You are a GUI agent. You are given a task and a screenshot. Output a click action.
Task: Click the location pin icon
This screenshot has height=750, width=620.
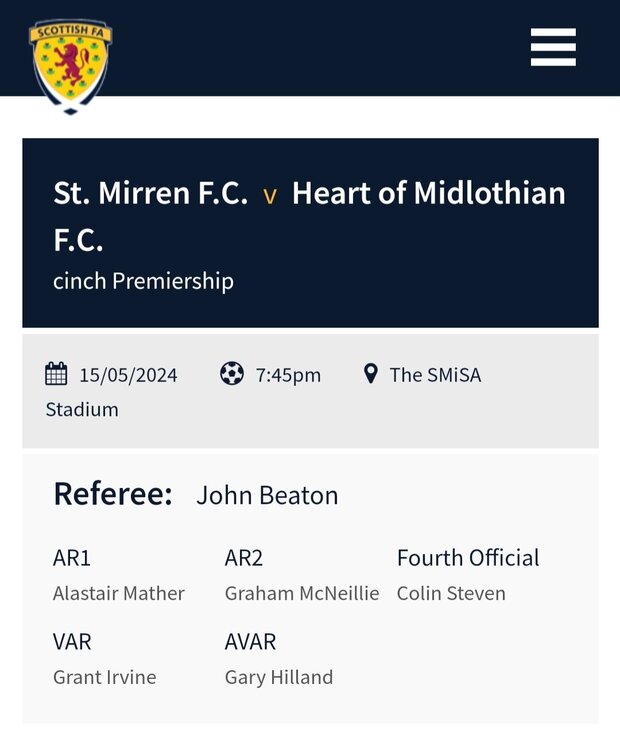[x=371, y=374]
